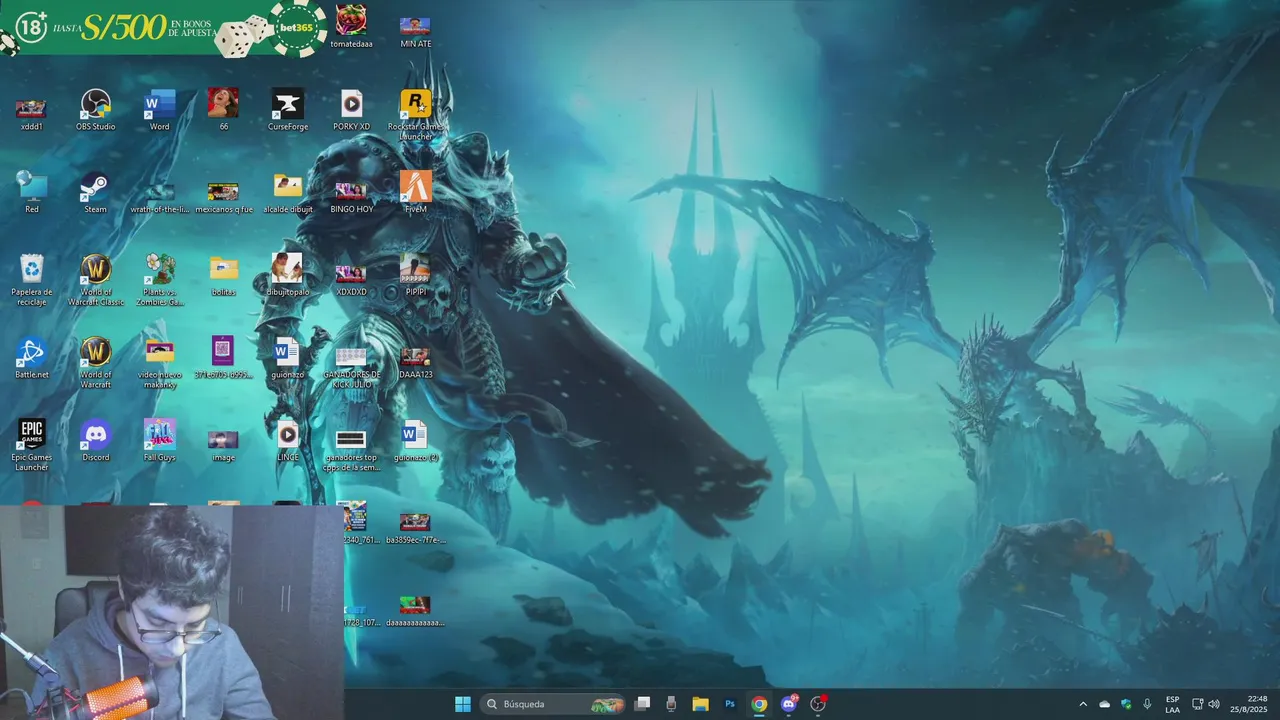1280x720 pixels.
Task: Select the mexicanos q fue image
Action: point(224,197)
